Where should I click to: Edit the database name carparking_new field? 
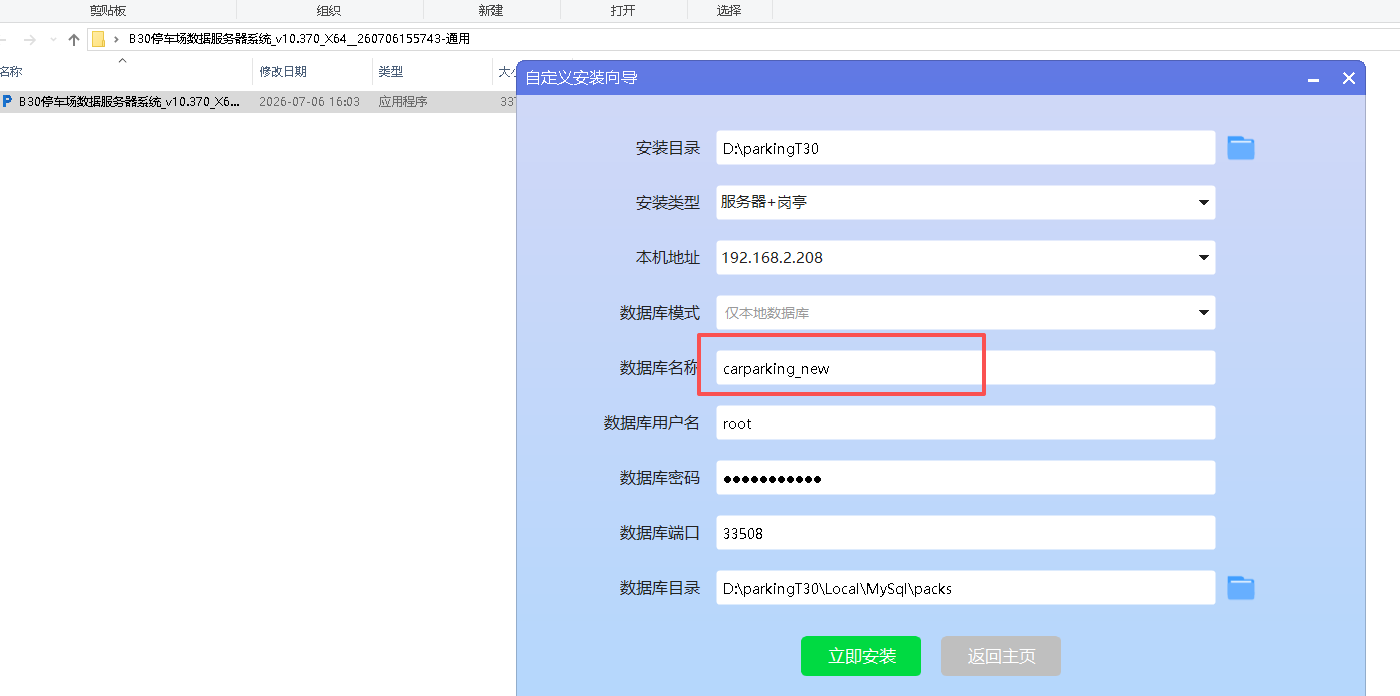tap(966, 368)
